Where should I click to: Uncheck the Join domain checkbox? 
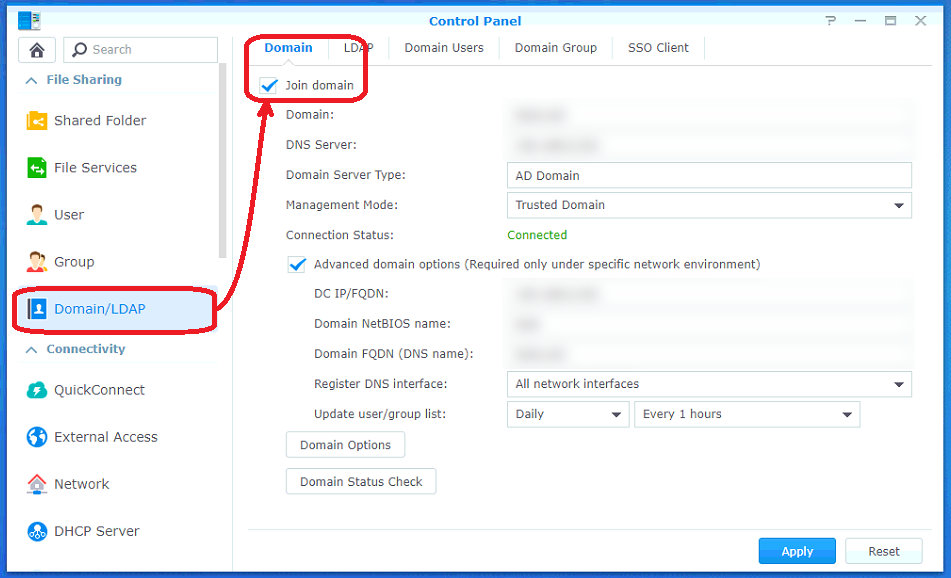268,85
